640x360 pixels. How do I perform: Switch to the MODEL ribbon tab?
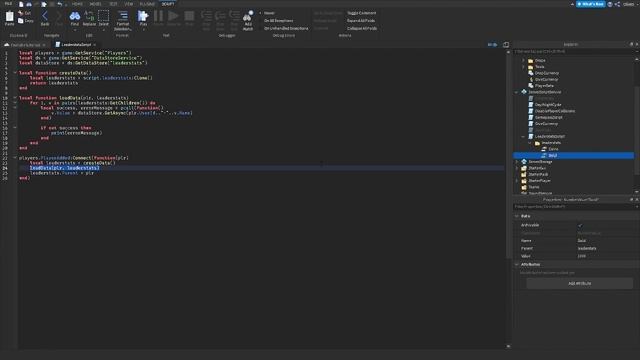pyautogui.click(x=96, y=4)
